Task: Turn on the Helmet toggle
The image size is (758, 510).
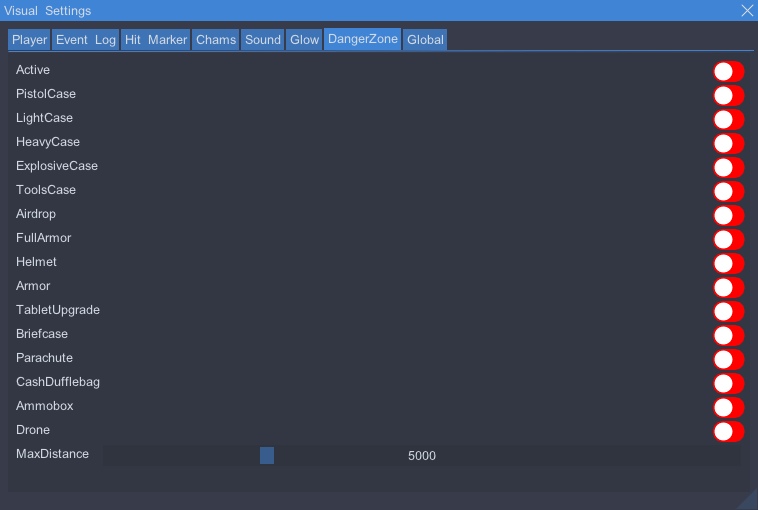Action: point(729,263)
